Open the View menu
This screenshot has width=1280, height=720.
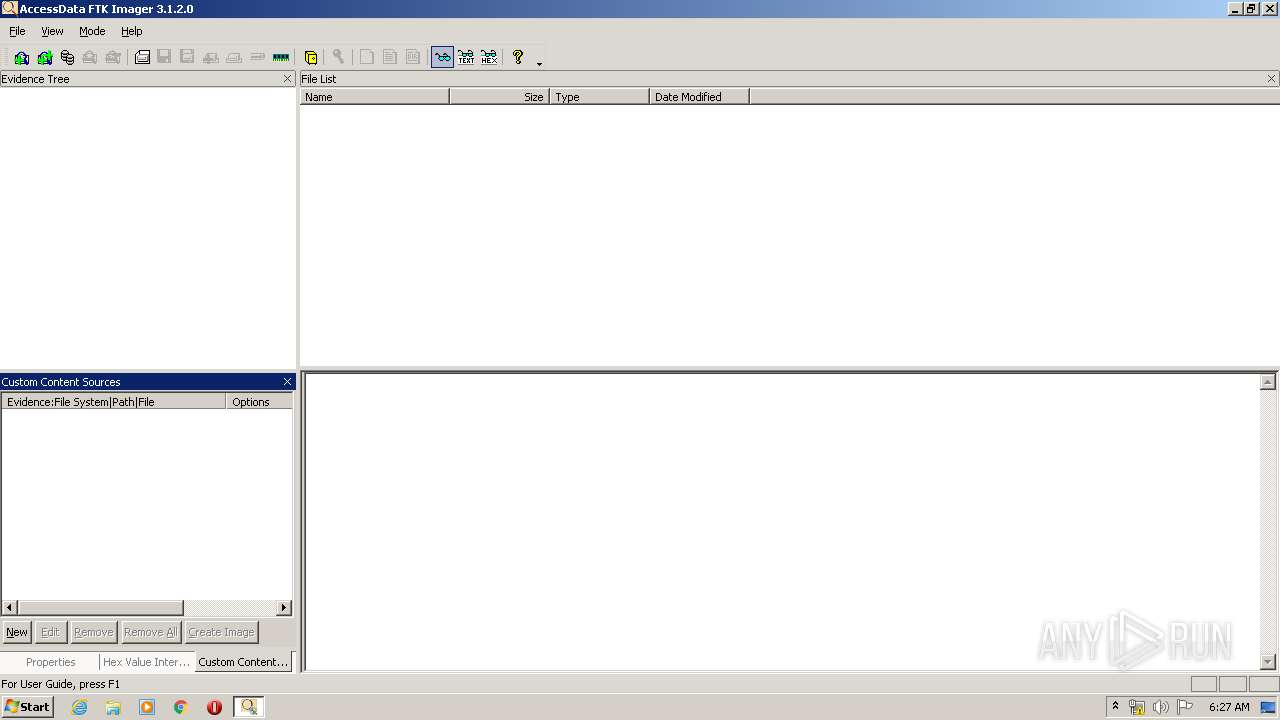52,31
